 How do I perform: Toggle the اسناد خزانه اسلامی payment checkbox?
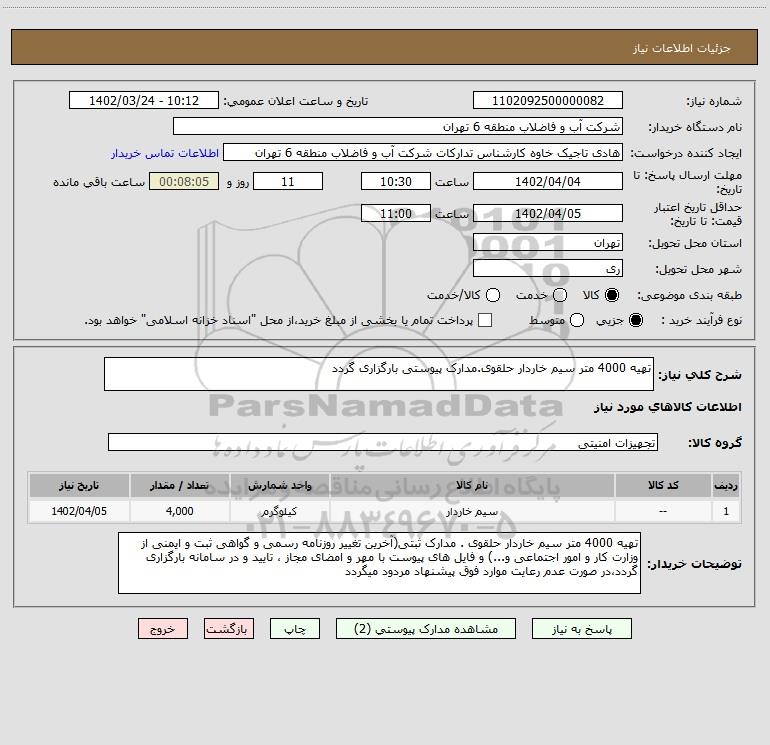point(485,320)
